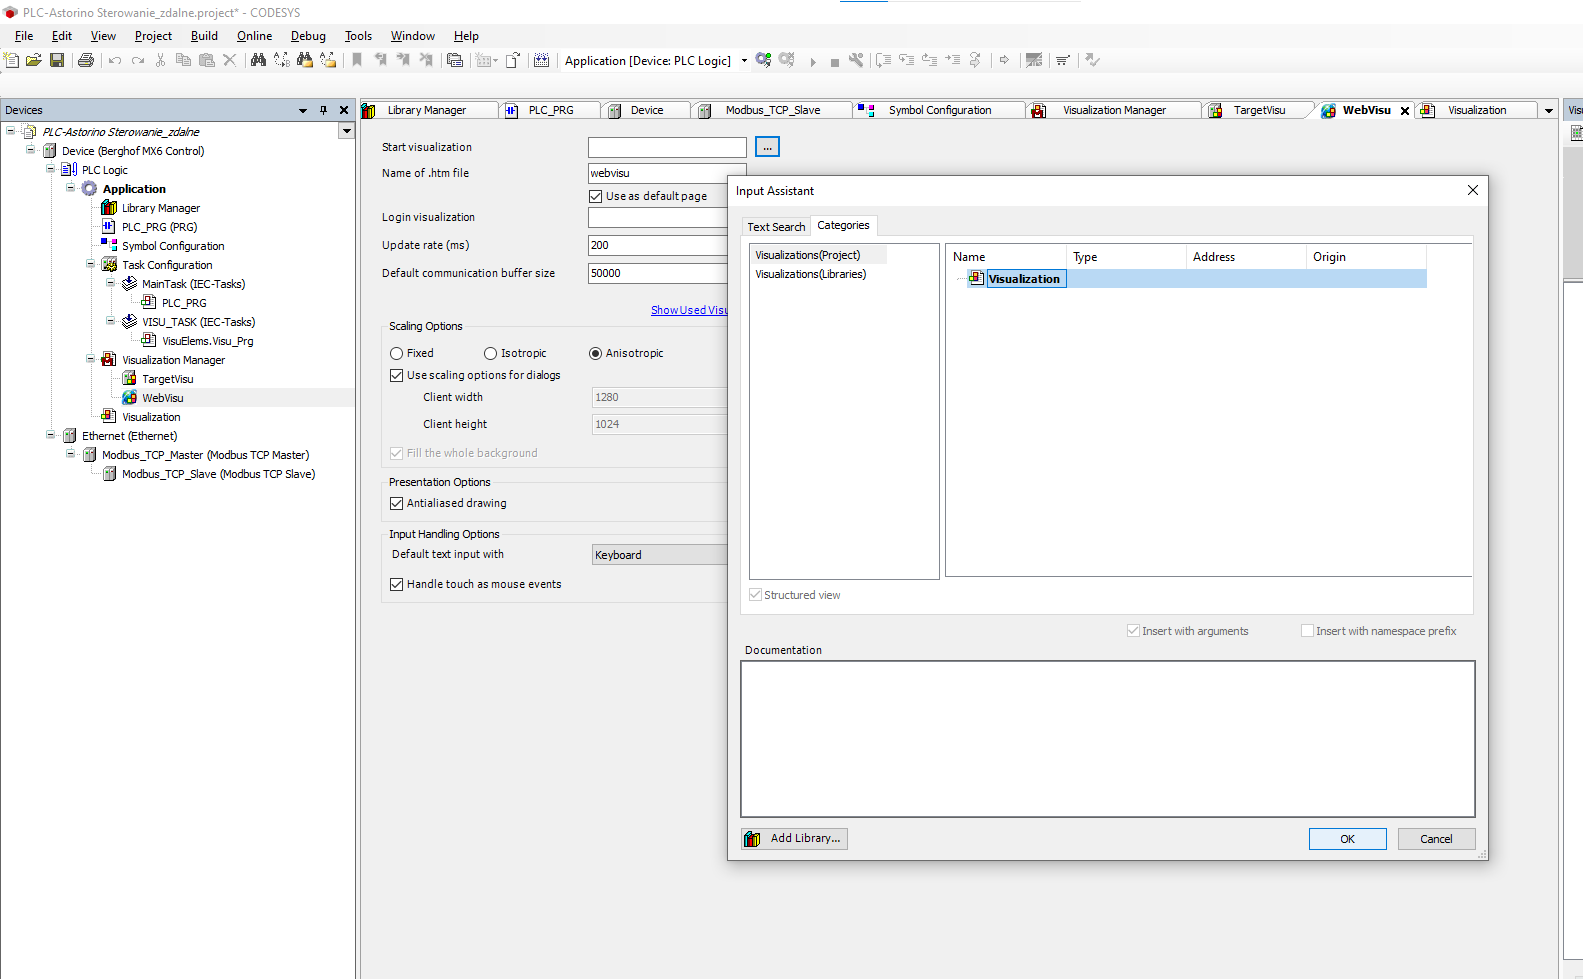Viewport: 1584px width, 980px height.
Task: Open the Tools menu
Action: (x=358, y=36)
